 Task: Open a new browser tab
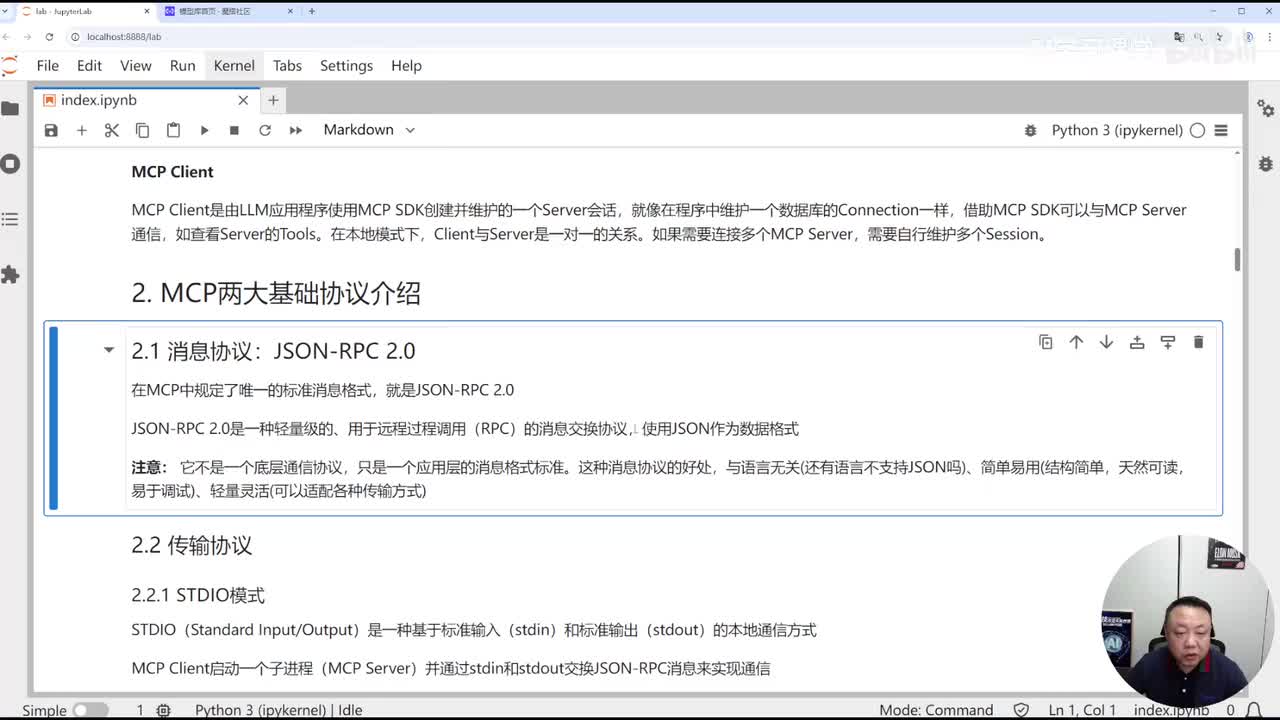[x=312, y=11]
